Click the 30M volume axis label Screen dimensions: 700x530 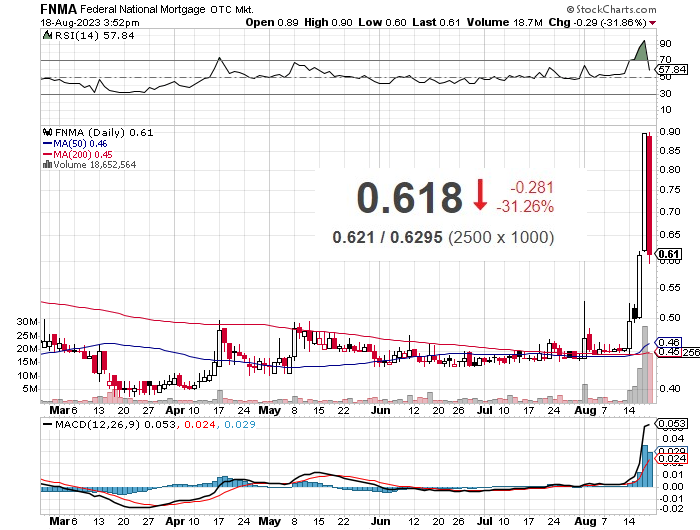point(27,322)
